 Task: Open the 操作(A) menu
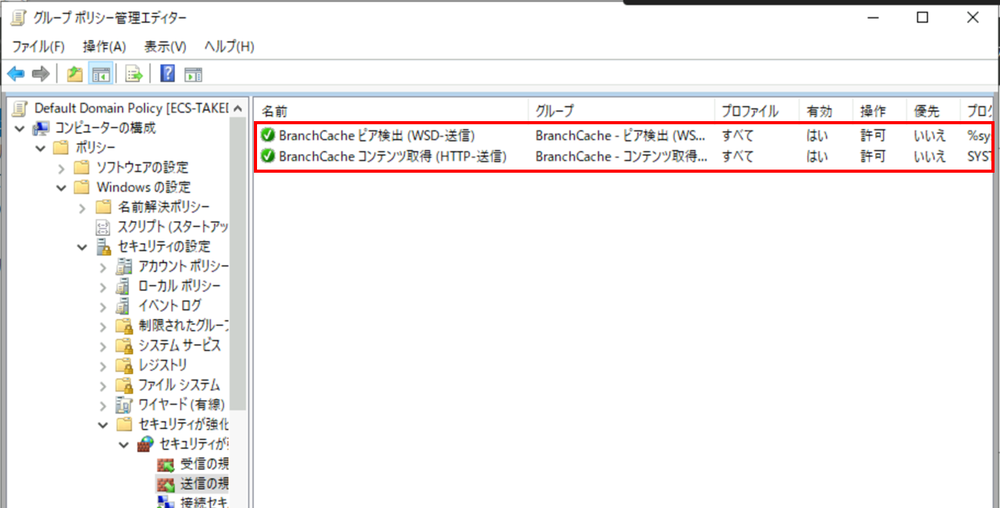click(x=105, y=47)
